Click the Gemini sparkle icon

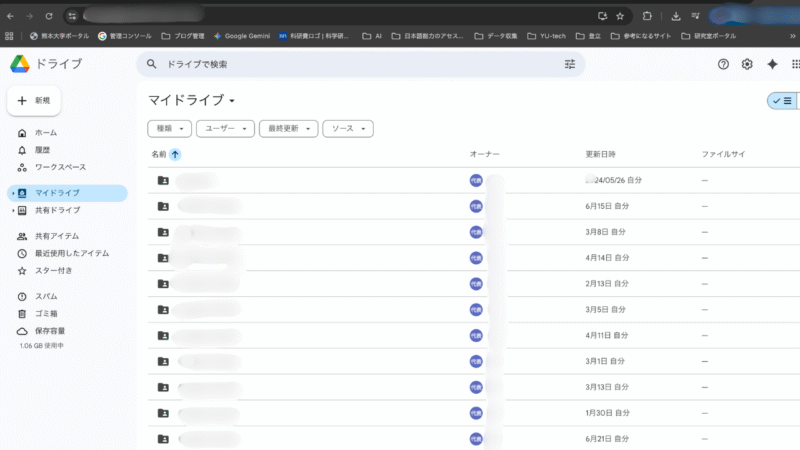tap(772, 64)
